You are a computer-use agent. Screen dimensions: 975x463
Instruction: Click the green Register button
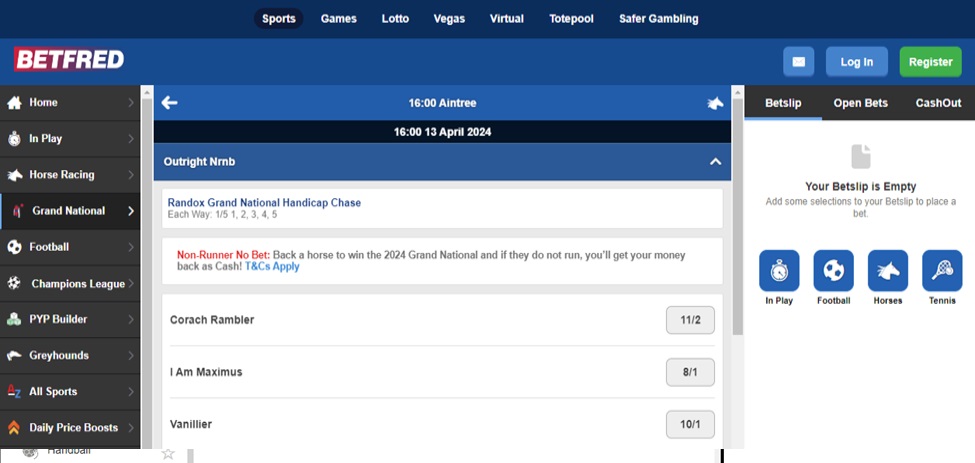930,62
